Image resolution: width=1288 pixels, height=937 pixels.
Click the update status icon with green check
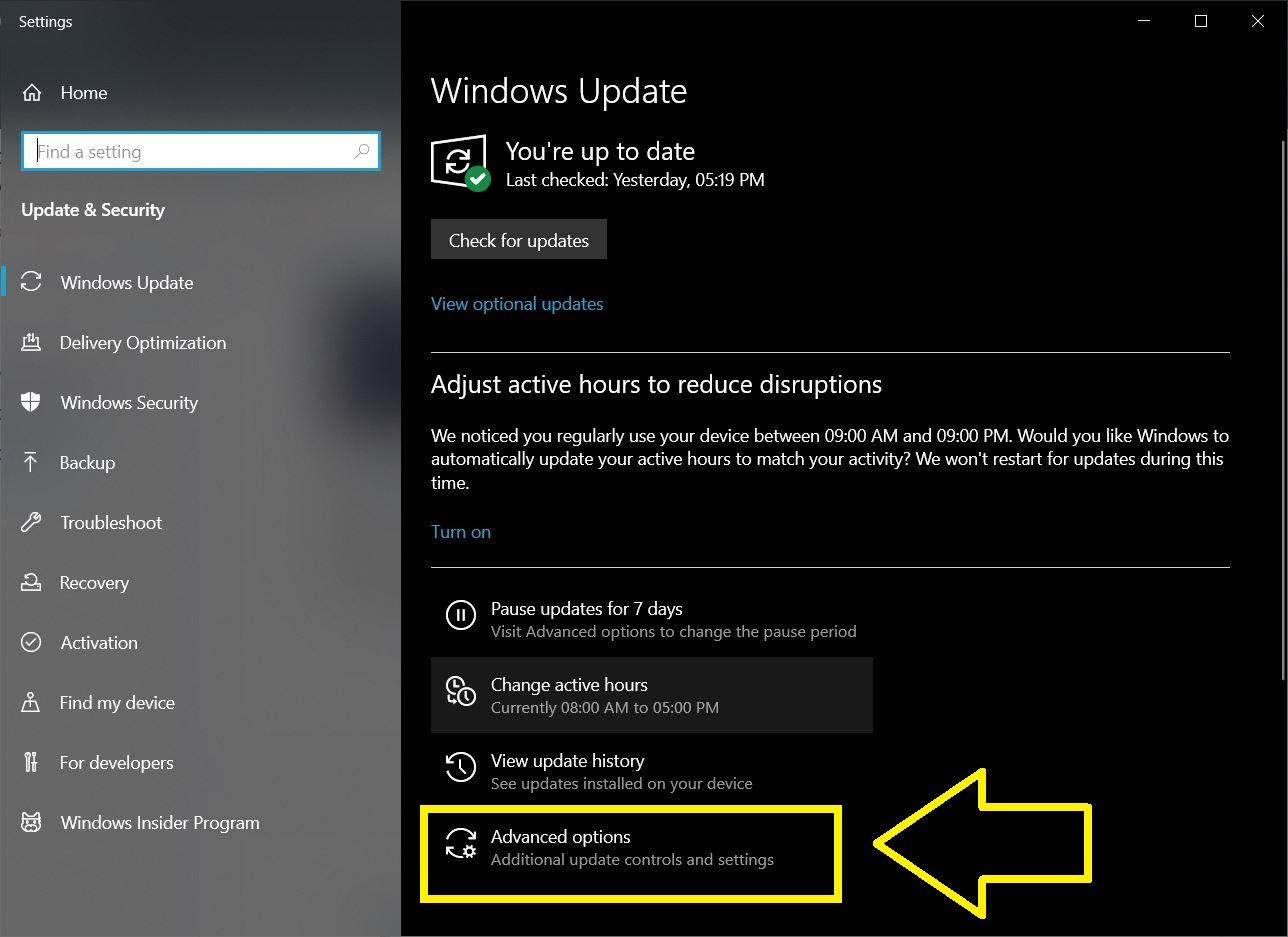460,162
